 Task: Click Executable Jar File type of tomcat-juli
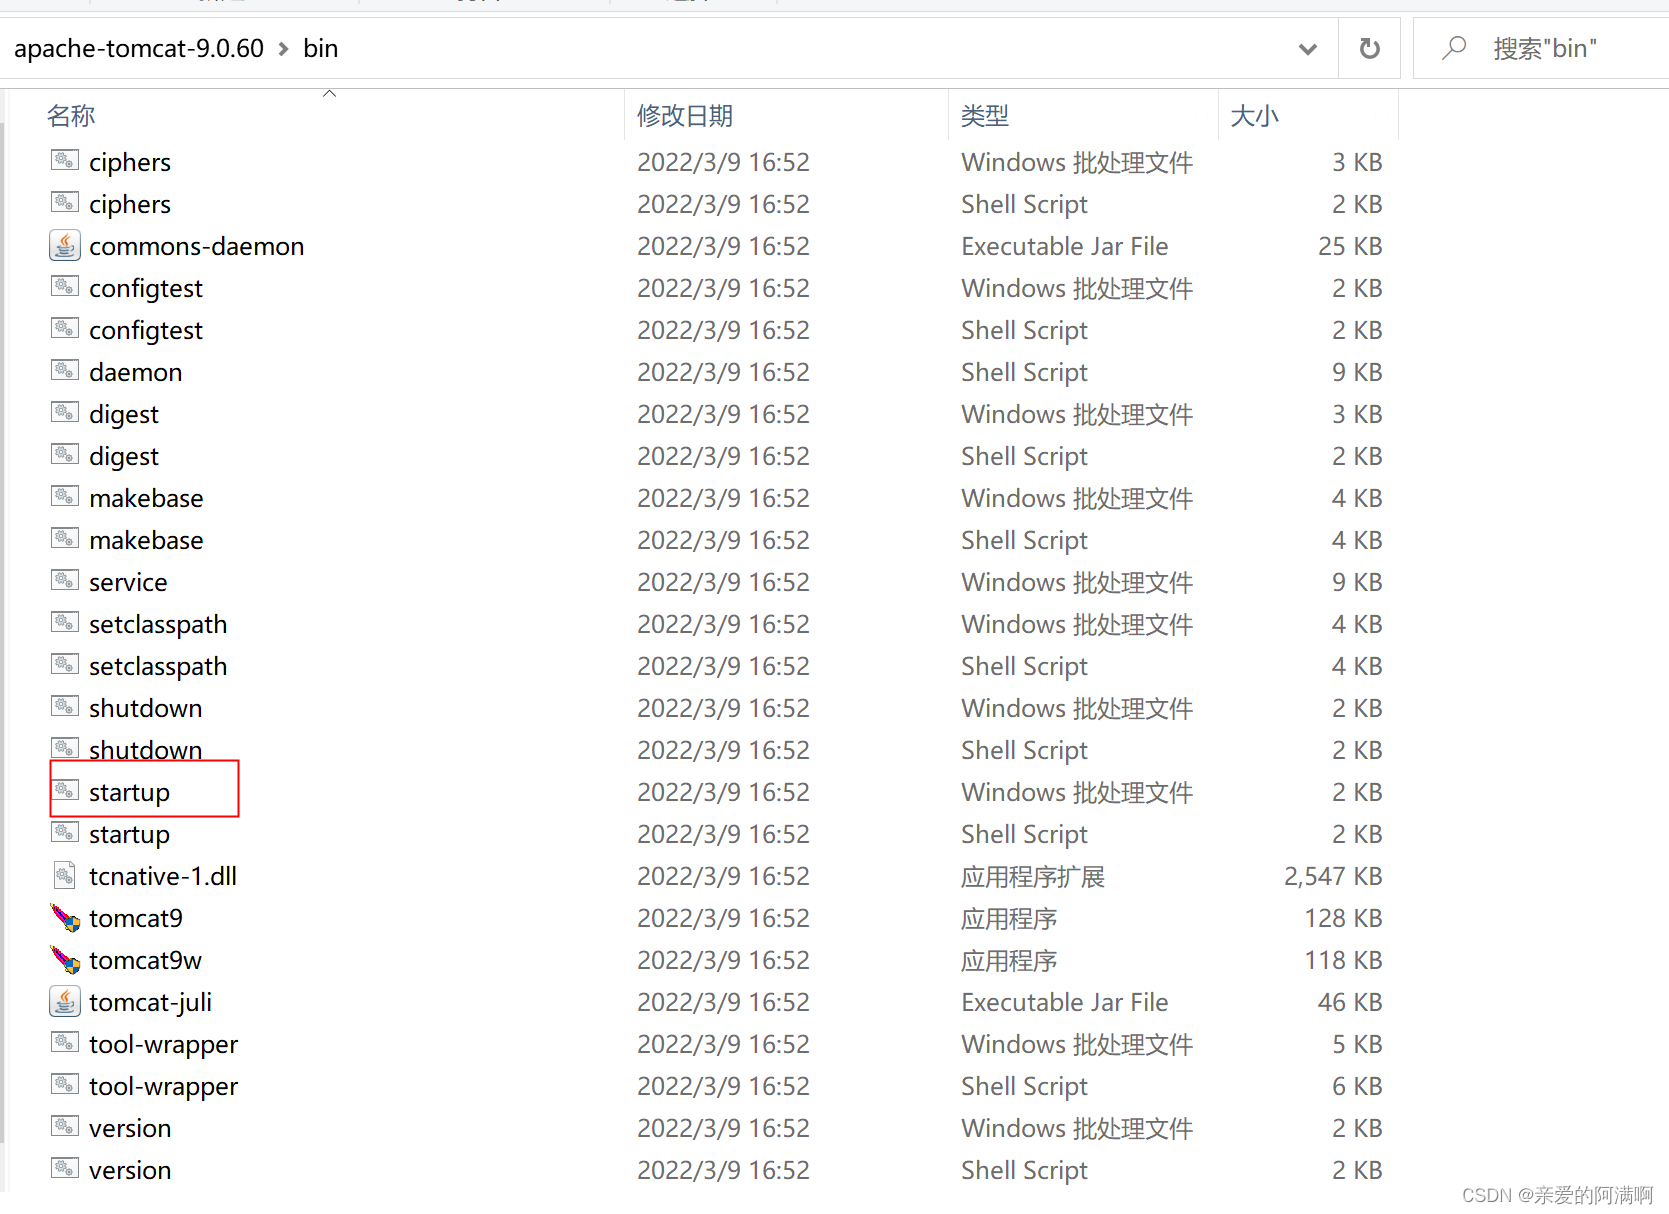[x=1065, y=1002]
